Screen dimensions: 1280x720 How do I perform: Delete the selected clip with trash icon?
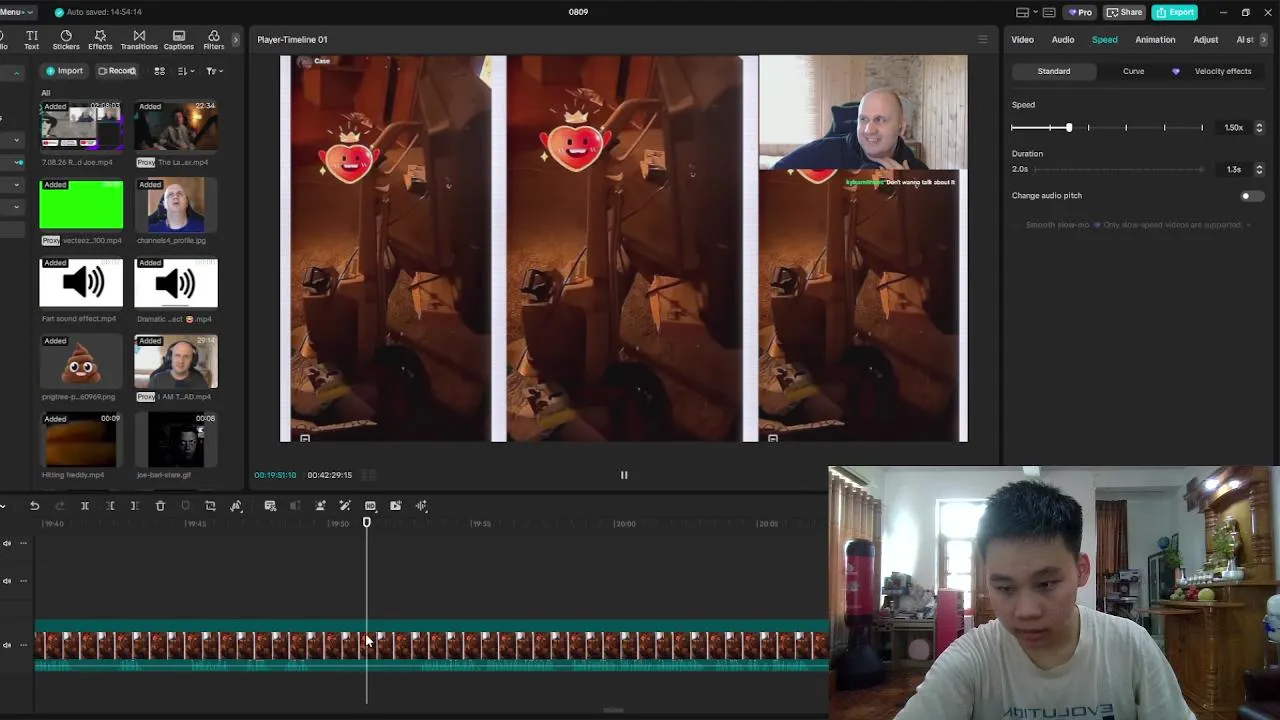tap(160, 506)
